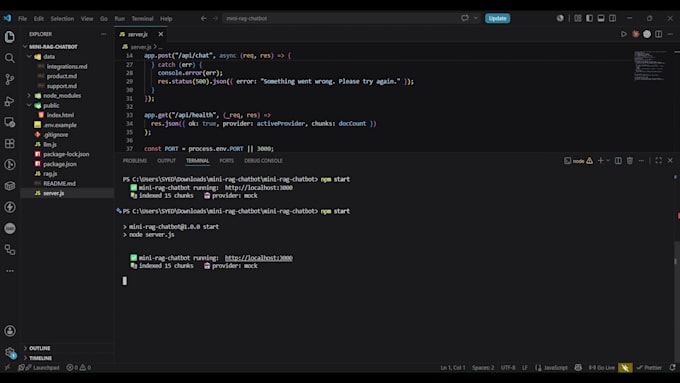The image size is (680, 383).
Task: Click the Split Terminal icon
Action: pos(618,160)
